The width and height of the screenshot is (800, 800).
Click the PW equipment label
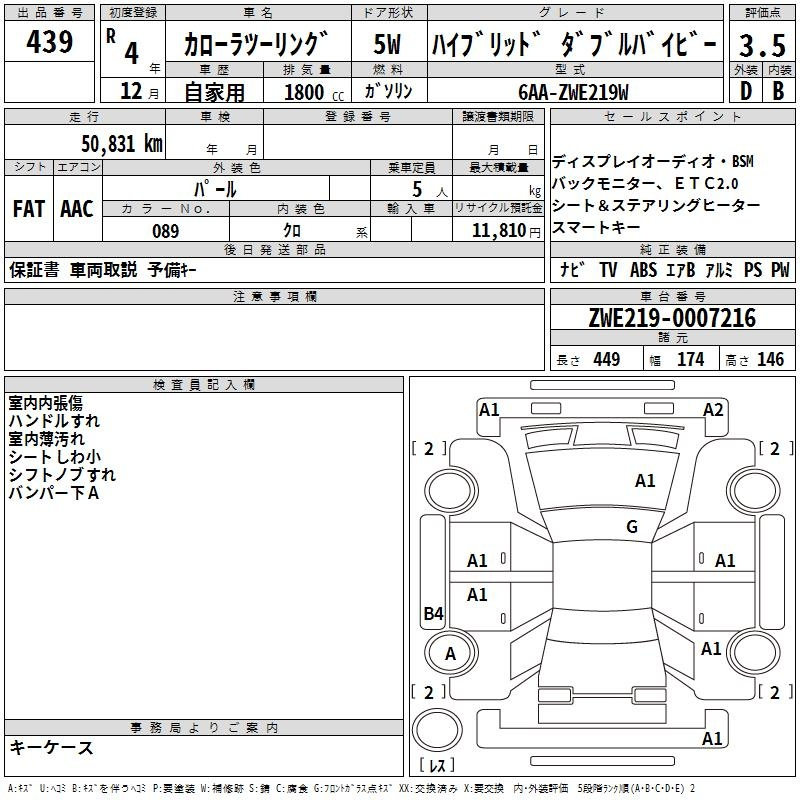tap(780, 270)
